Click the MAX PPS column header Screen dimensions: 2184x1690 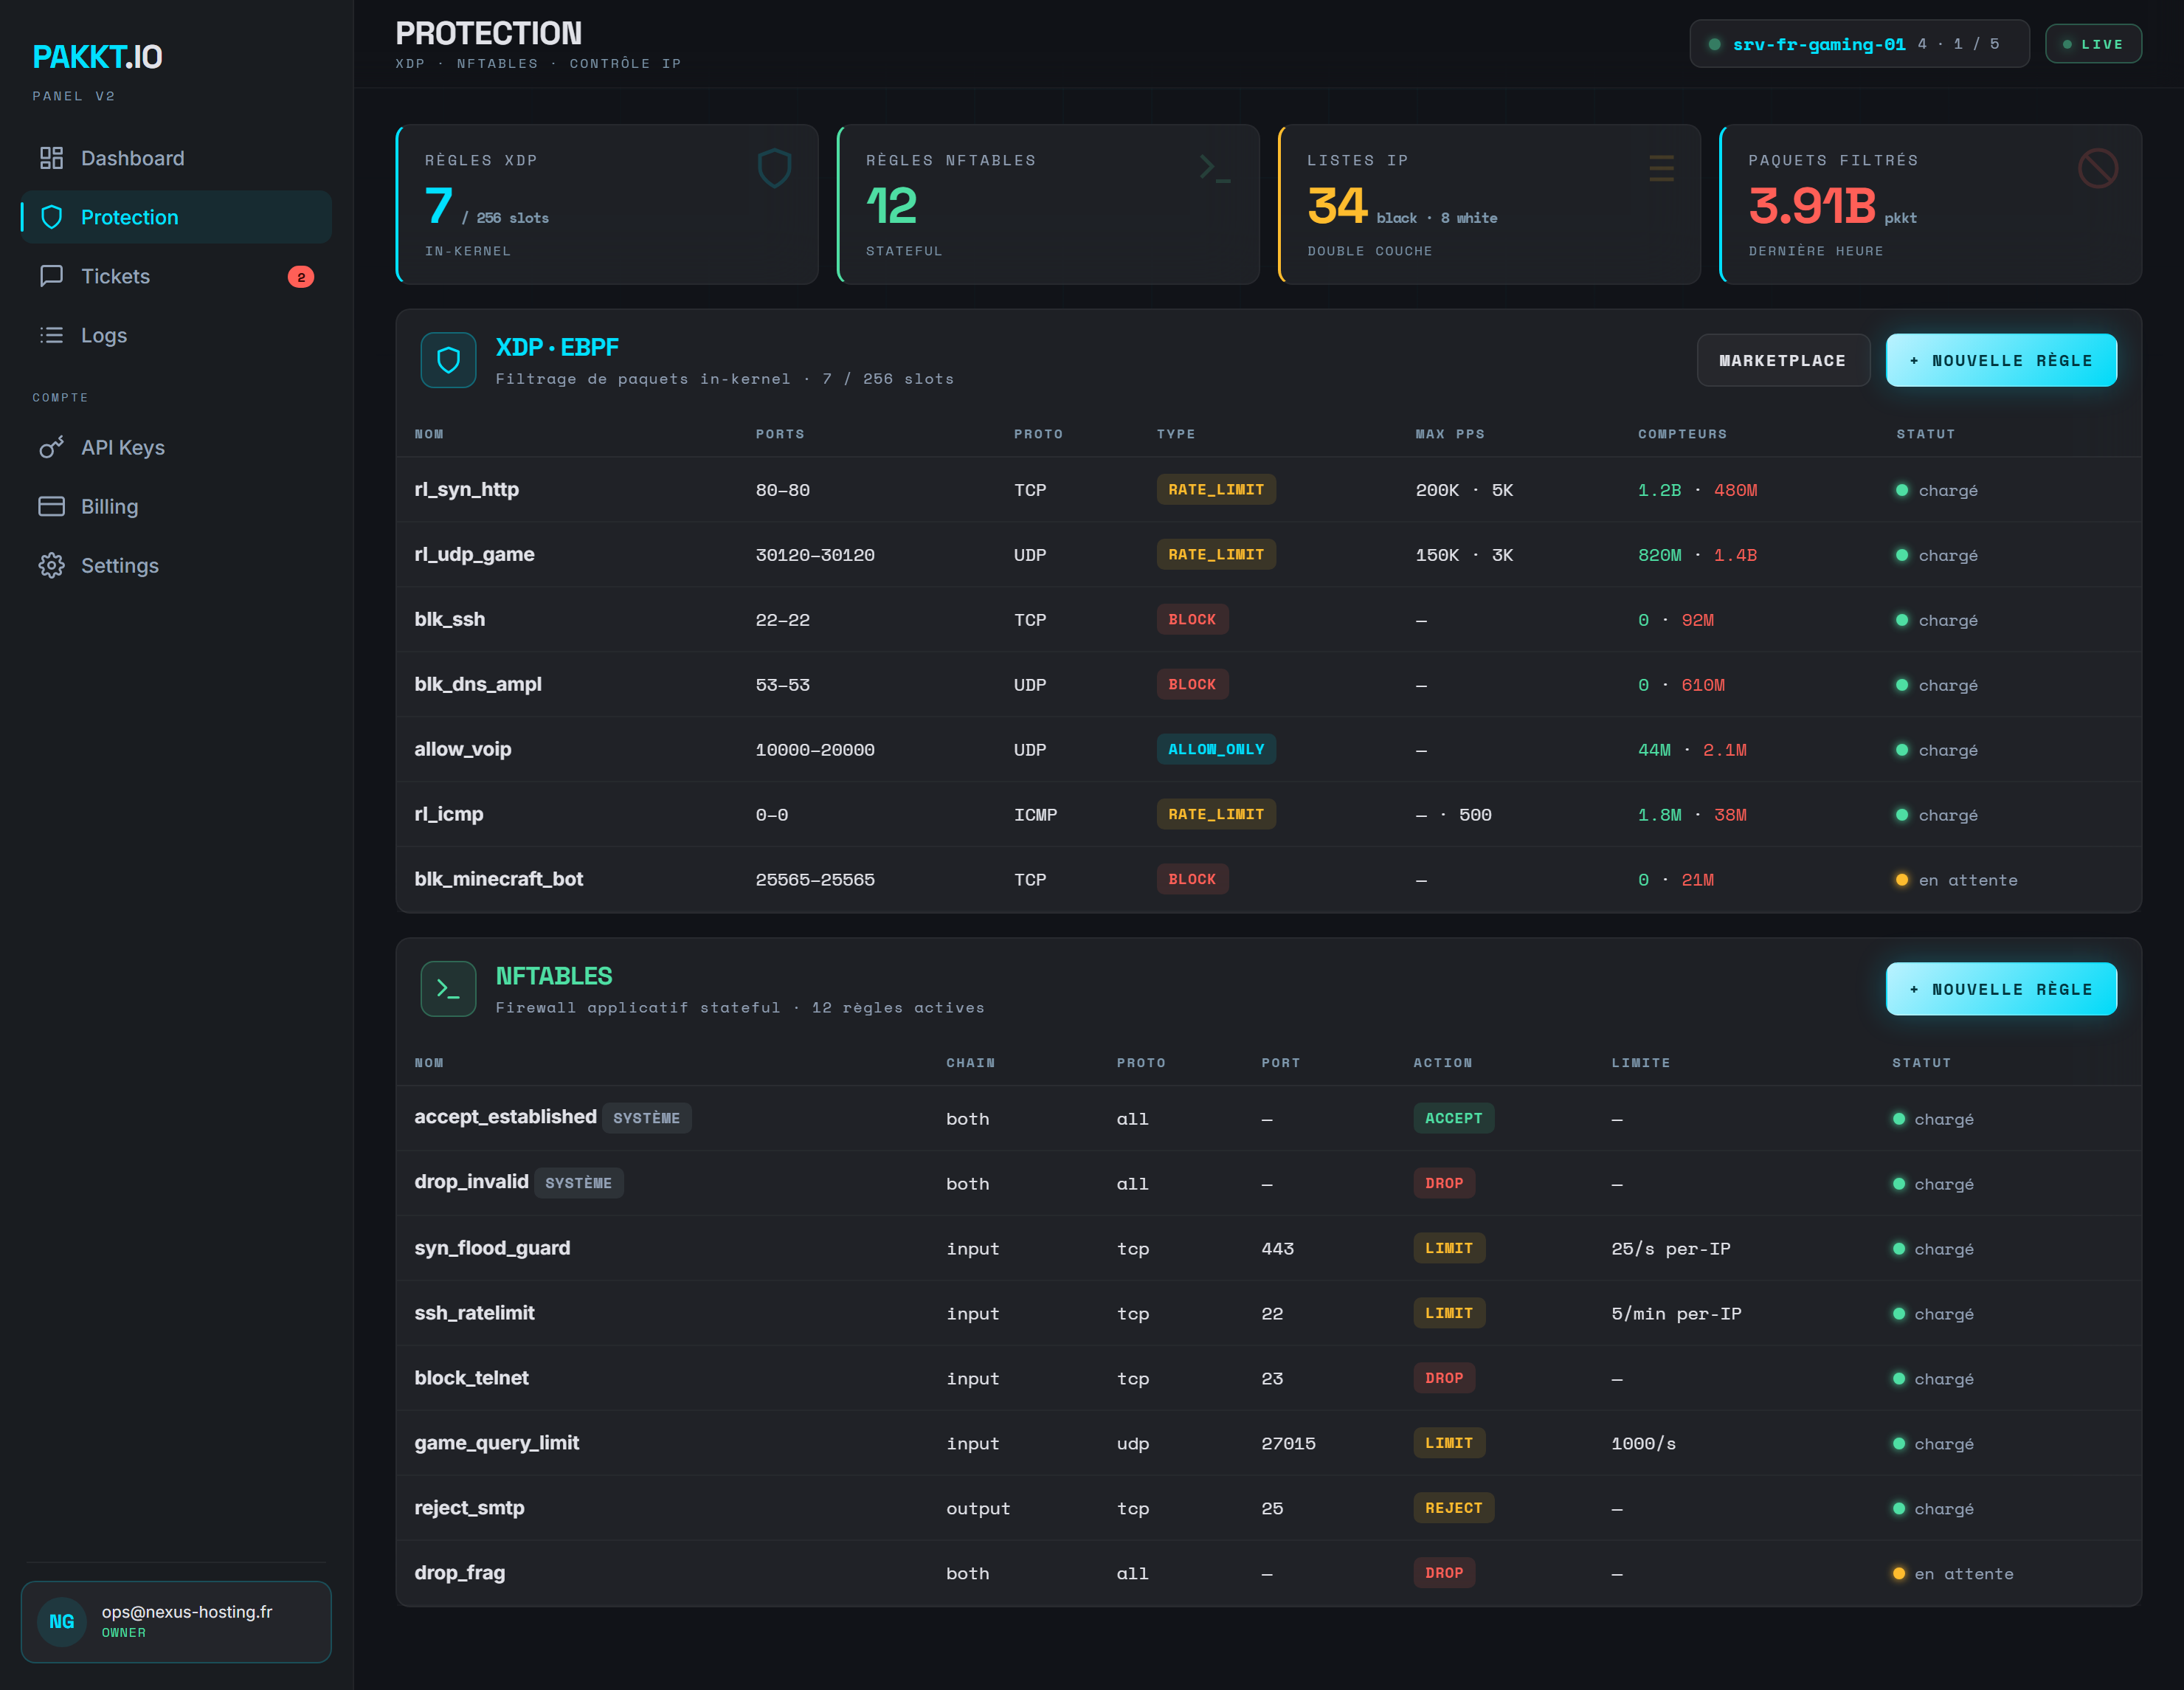(x=1450, y=434)
